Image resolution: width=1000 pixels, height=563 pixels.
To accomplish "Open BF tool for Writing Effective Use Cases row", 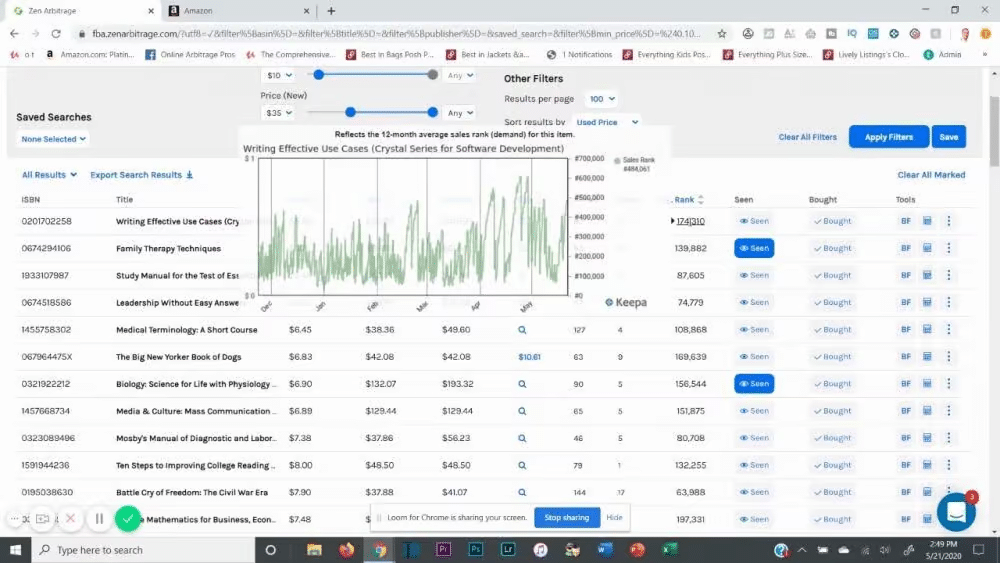I will pos(906,221).
